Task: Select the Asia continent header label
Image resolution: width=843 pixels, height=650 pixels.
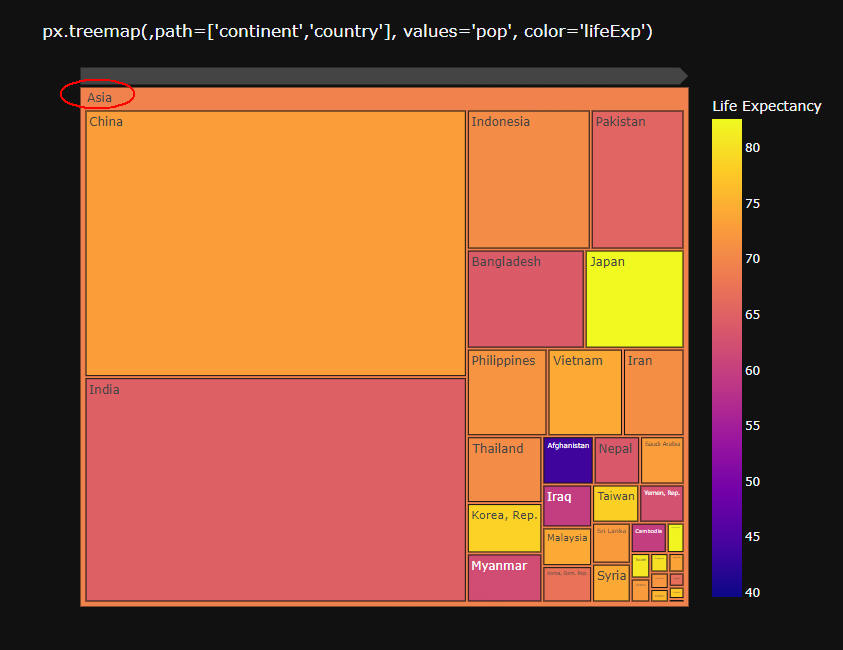Action: pyautogui.click(x=99, y=98)
